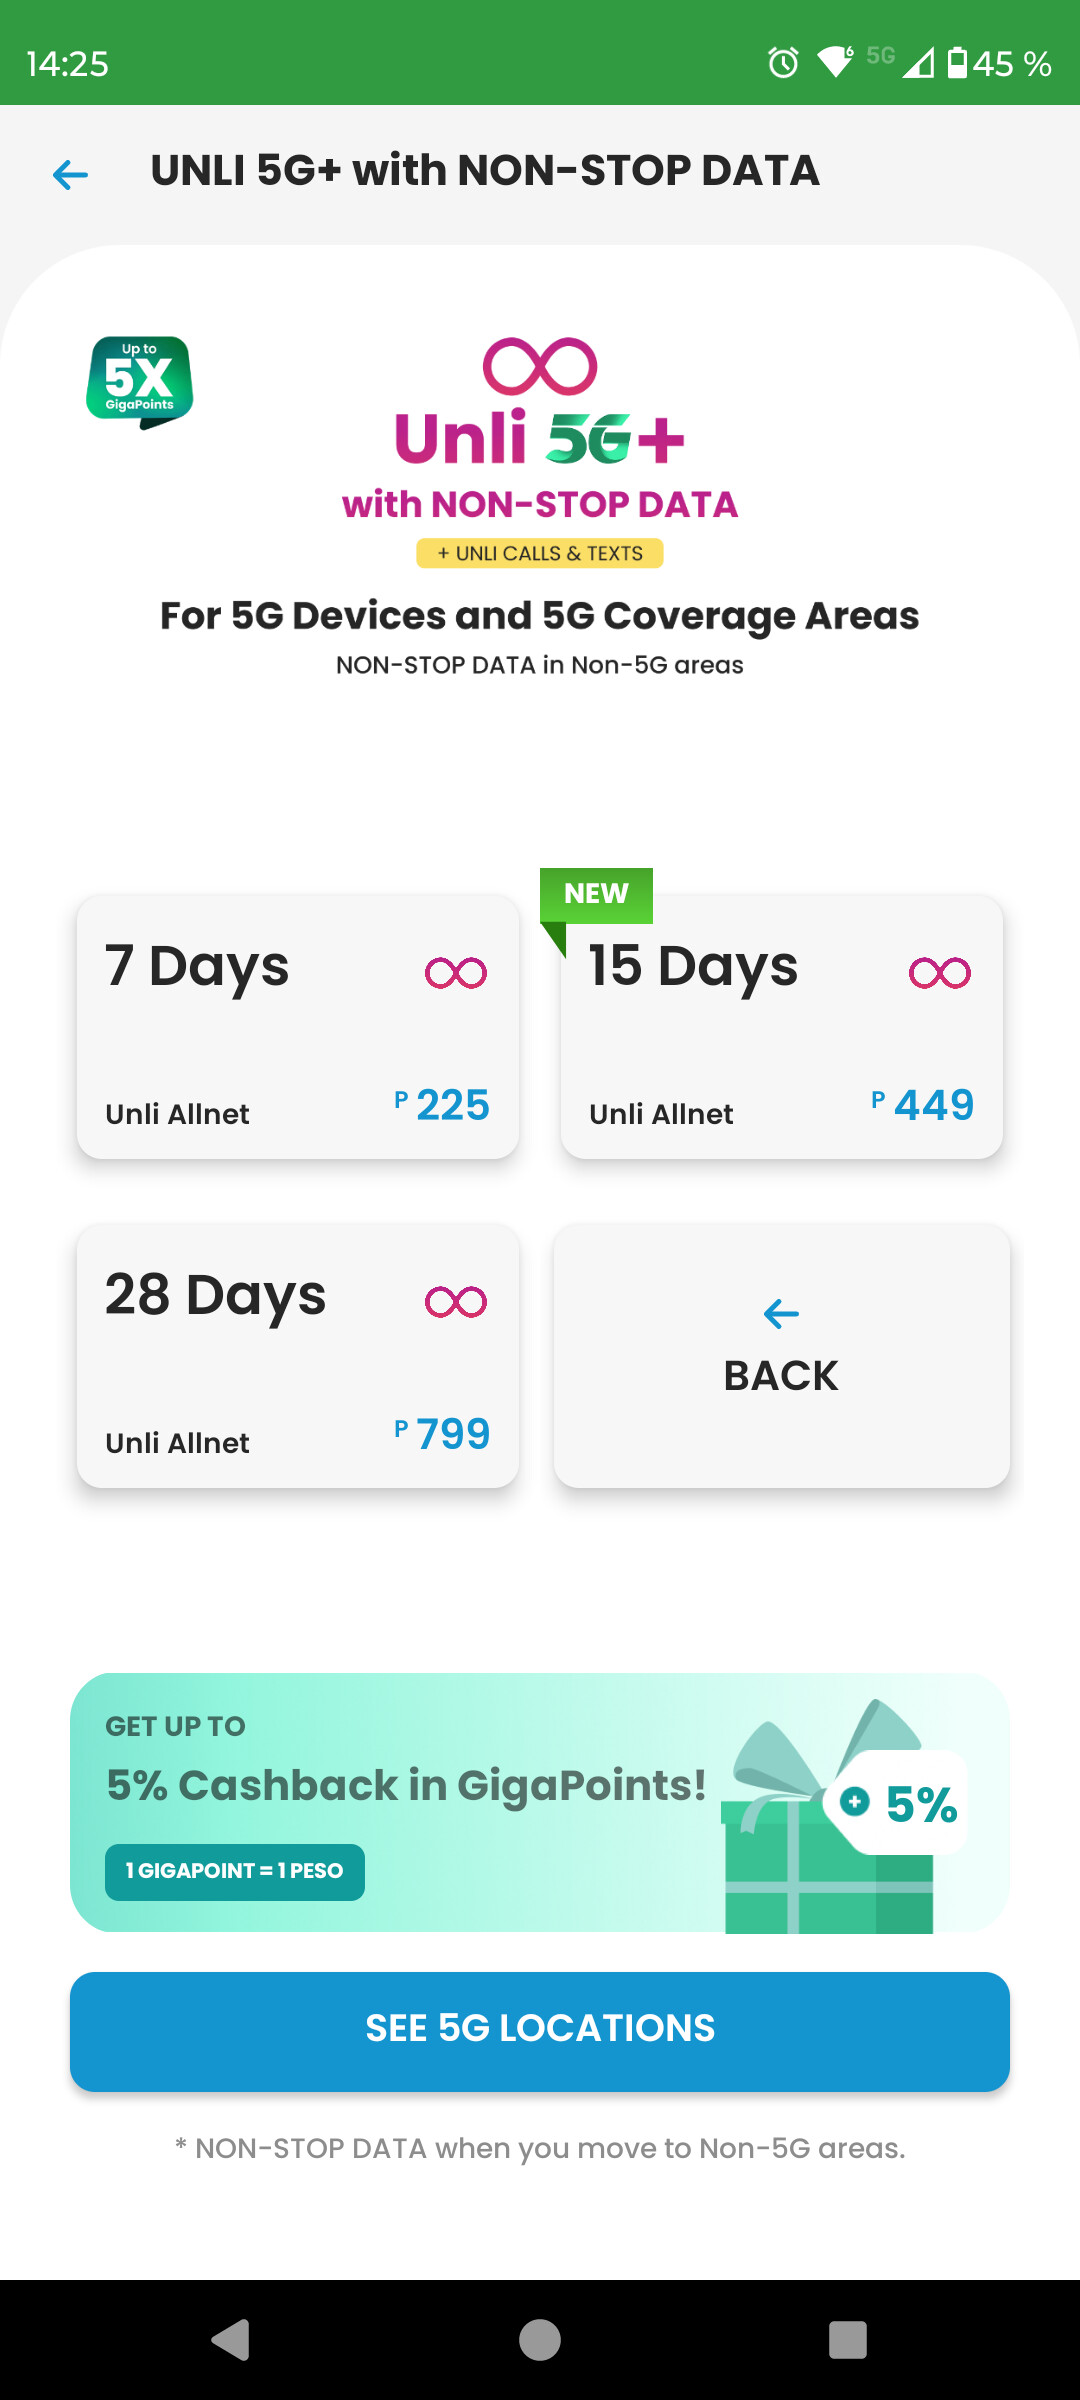Tap the large pink infinity logo
Viewport: 1080px width, 2400px height.
(540, 366)
